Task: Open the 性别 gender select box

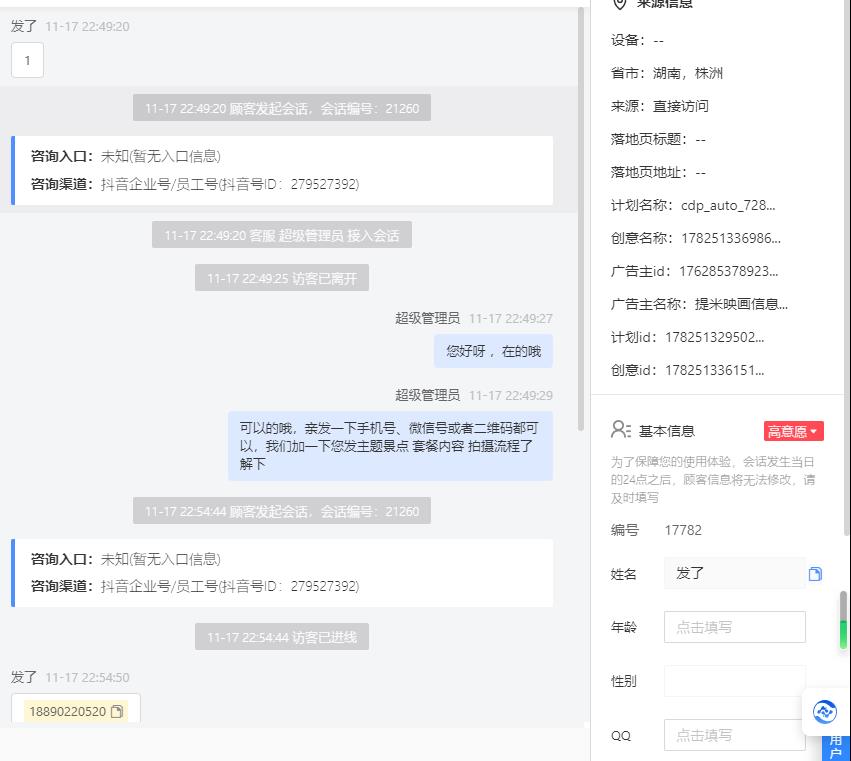Action: point(735,681)
